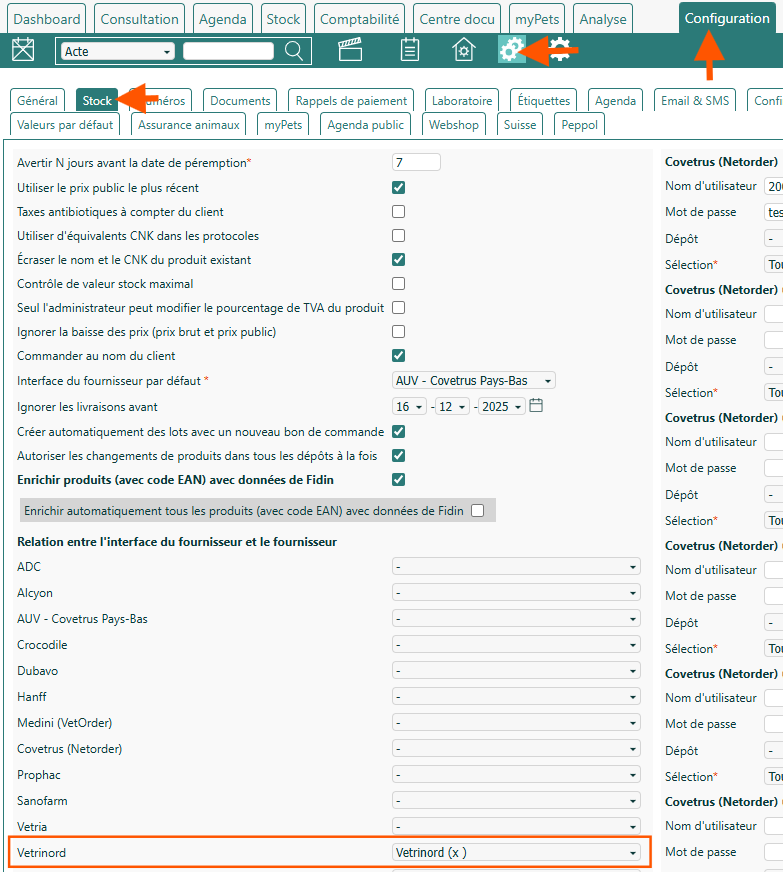Click the search text field beside Acte
Image resolution: width=783 pixels, height=872 pixels.
tap(228, 51)
